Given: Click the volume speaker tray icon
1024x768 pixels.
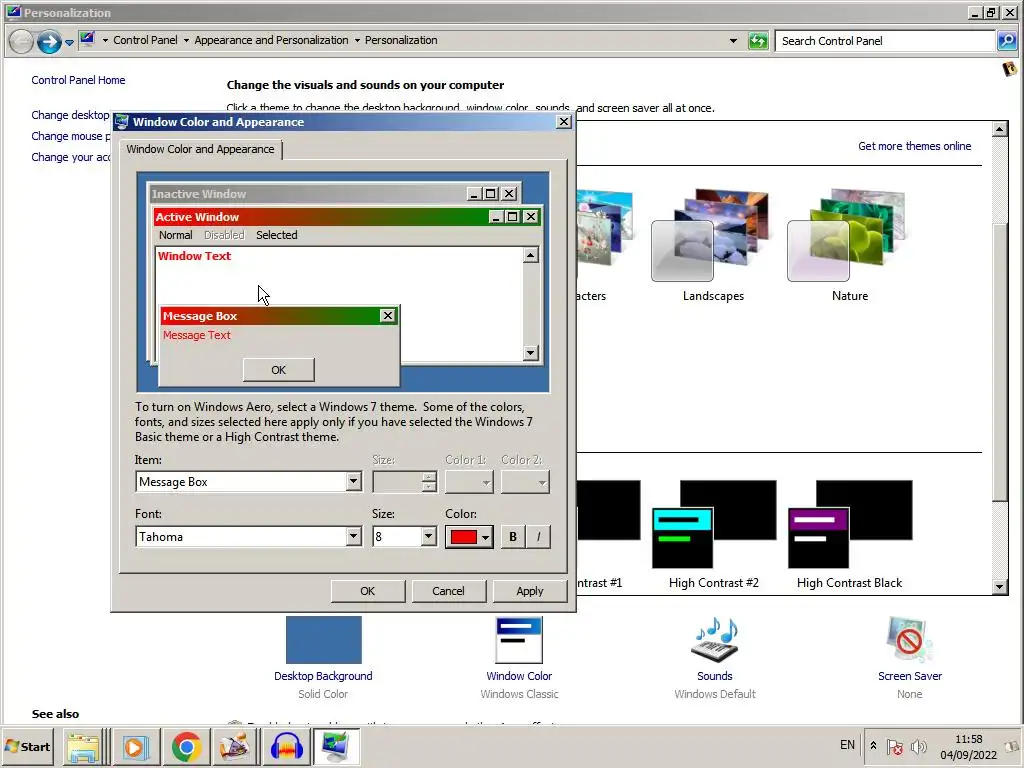Looking at the screenshot, I should click(x=918, y=746).
